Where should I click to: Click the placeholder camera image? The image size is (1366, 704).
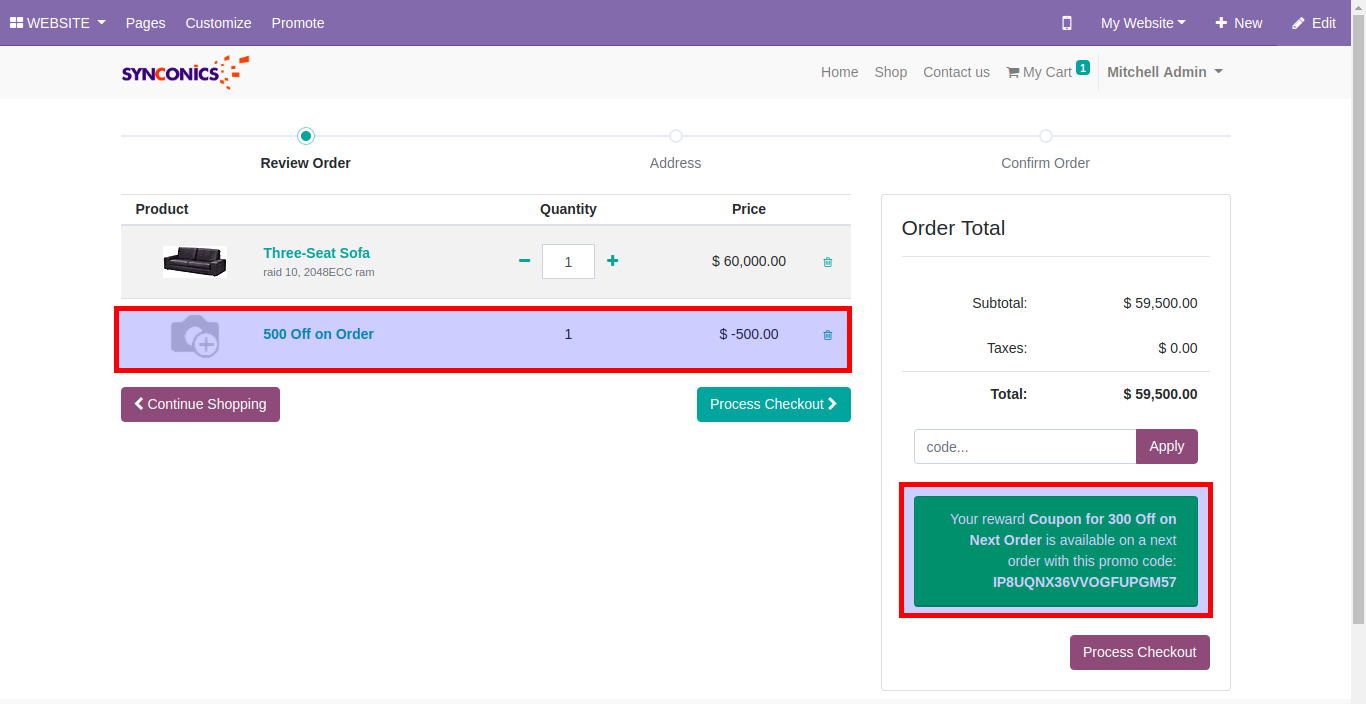[195, 335]
